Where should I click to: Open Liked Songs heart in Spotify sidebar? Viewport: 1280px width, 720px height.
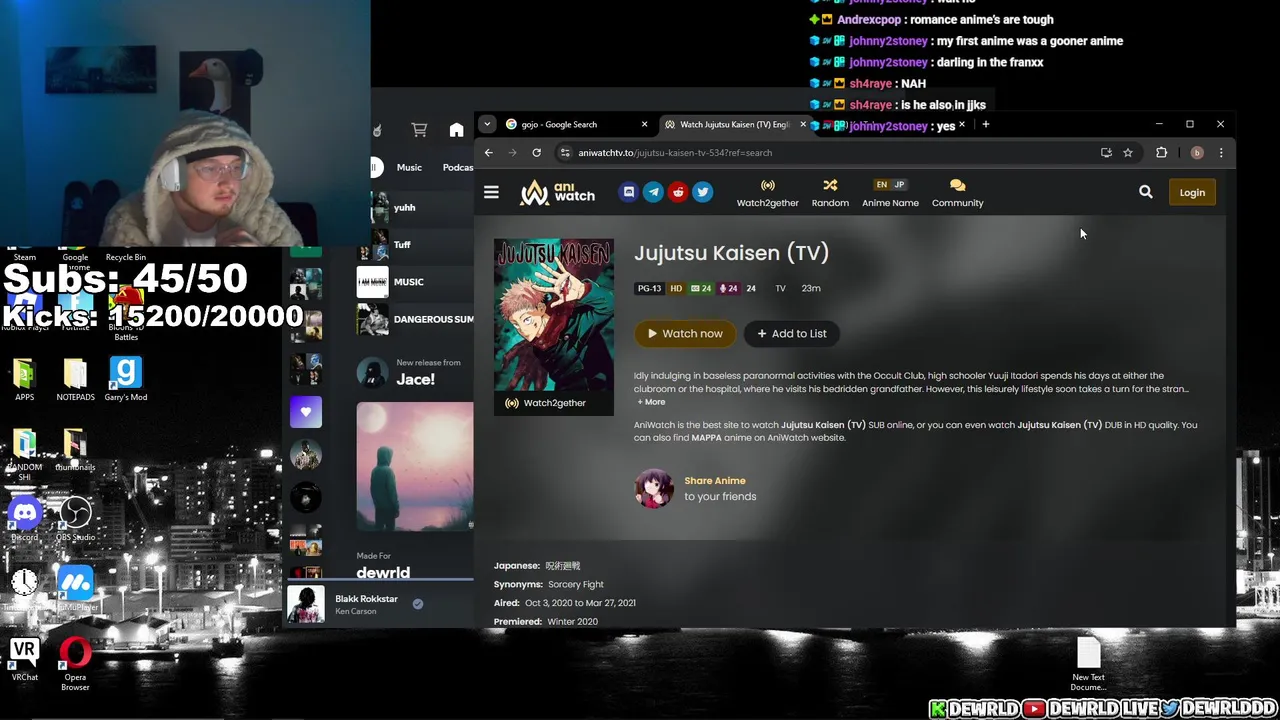coord(306,412)
